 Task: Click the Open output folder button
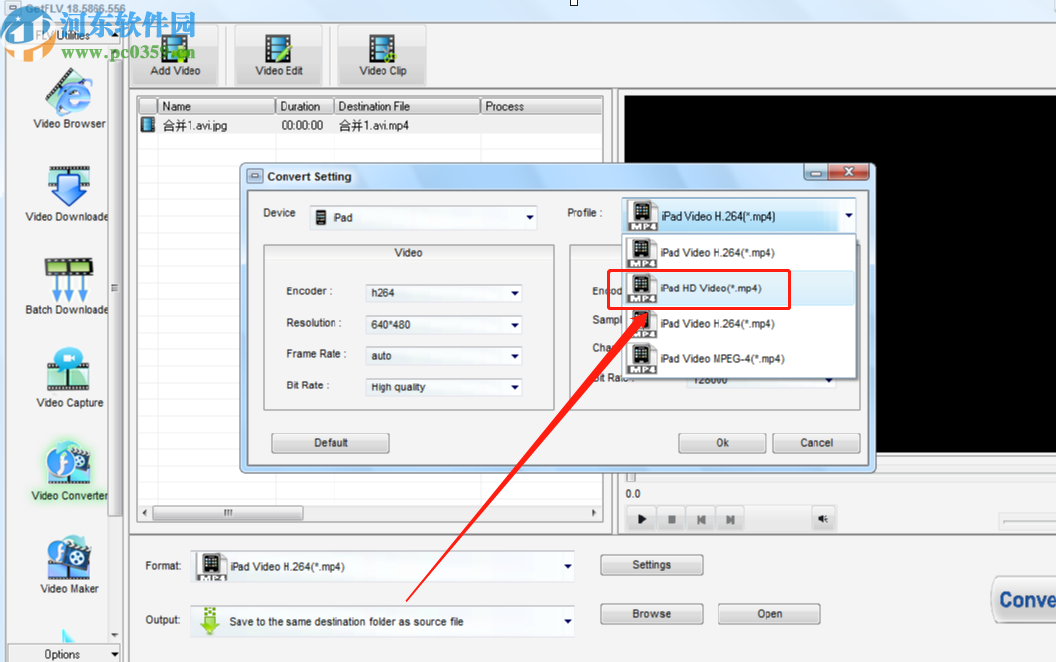769,614
